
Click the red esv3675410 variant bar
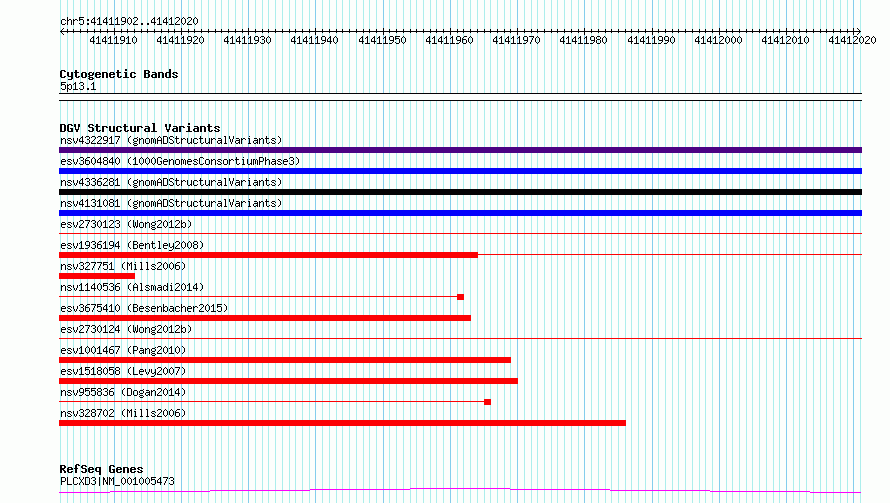click(265, 318)
